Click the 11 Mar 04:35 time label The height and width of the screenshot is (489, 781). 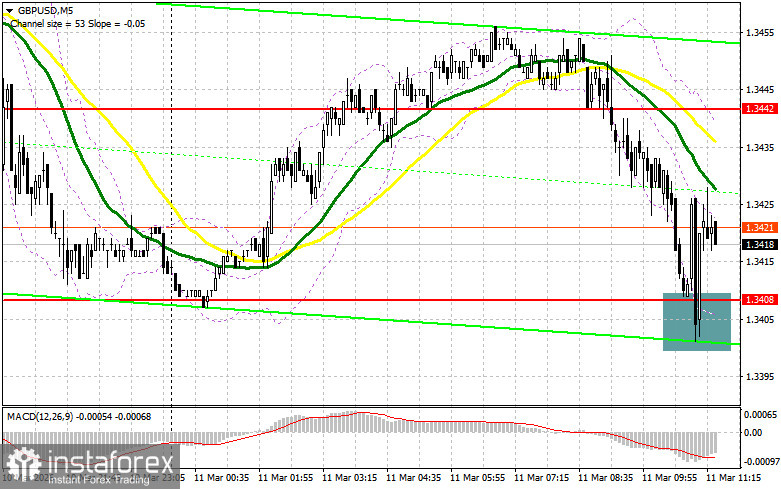tap(413, 478)
